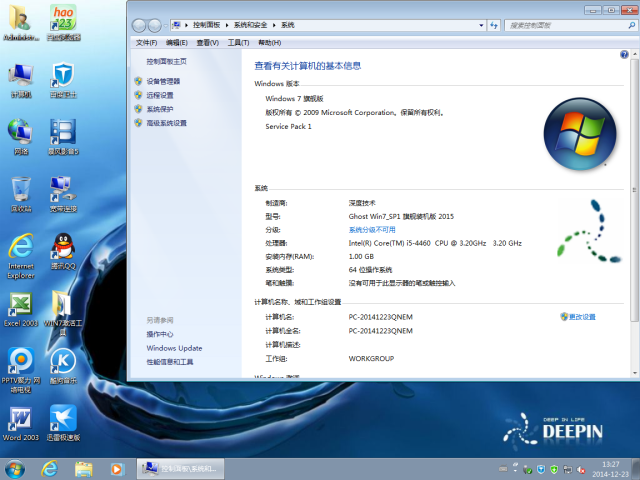Image resolution: width=640 pixels, height=480 pixels.
Task: Click the green shield tray icon
Action: pyautogui.click(x=554, y=469)
